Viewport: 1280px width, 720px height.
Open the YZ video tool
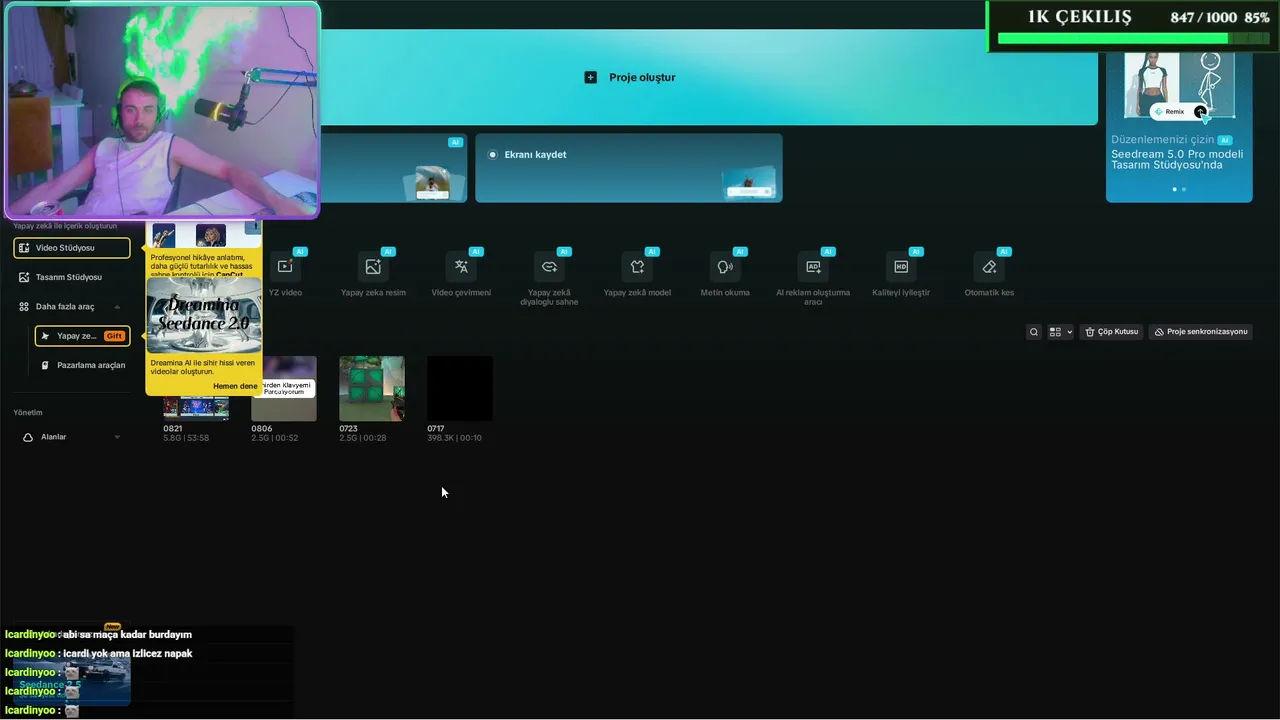tap(285, 267)
